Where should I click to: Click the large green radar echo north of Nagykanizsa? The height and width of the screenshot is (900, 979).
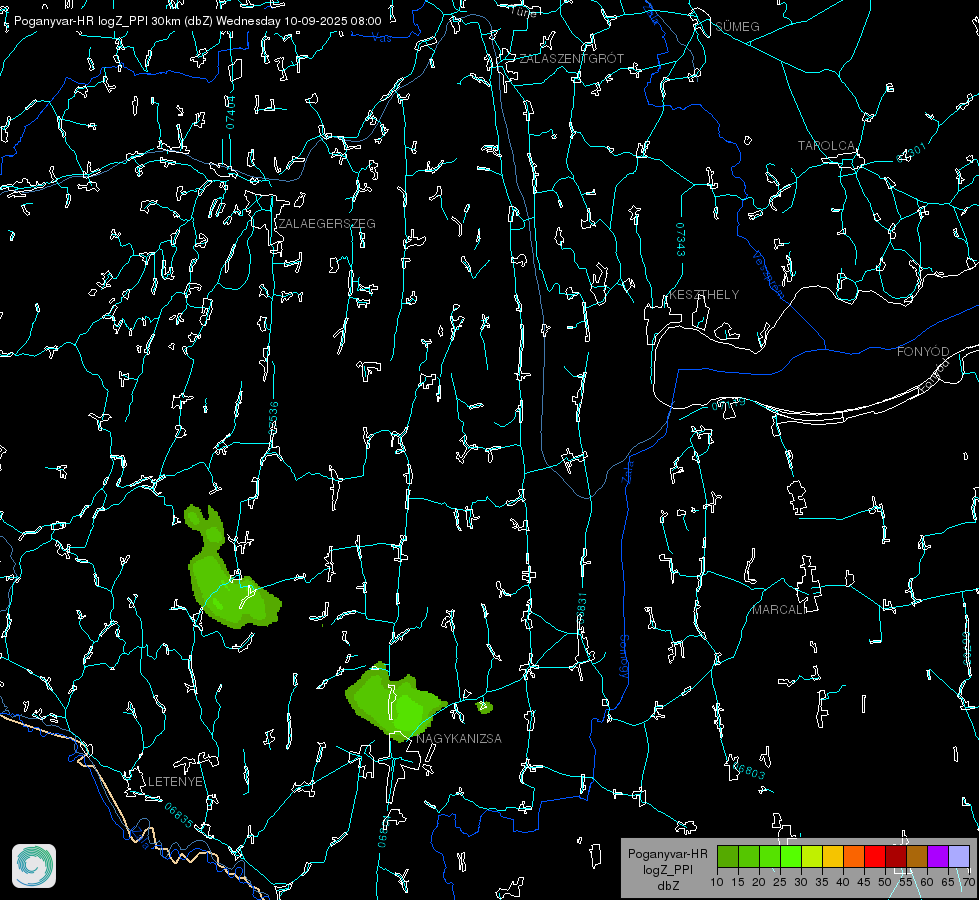pyautogui.click(x=395, y=703)
